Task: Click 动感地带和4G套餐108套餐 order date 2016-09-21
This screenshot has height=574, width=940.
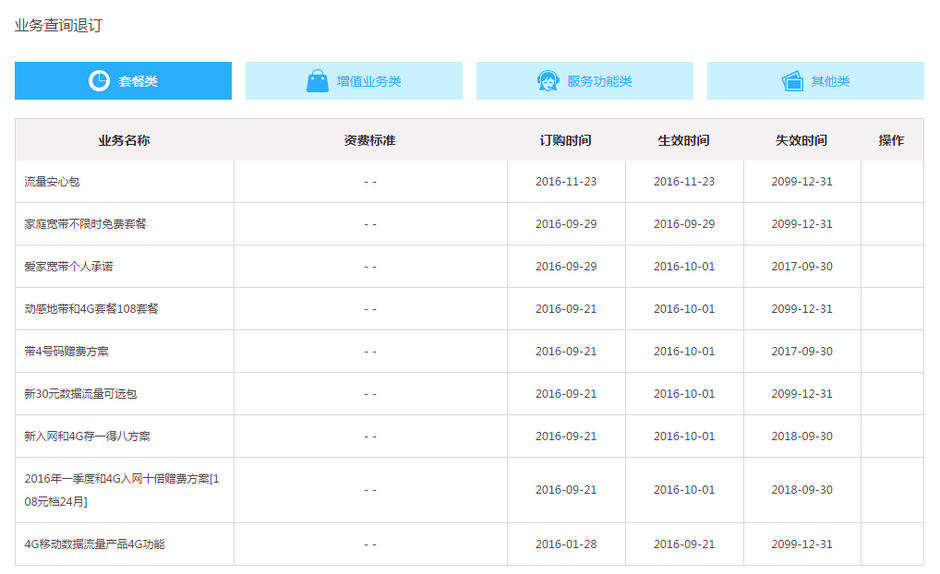Action: point(566,309)
